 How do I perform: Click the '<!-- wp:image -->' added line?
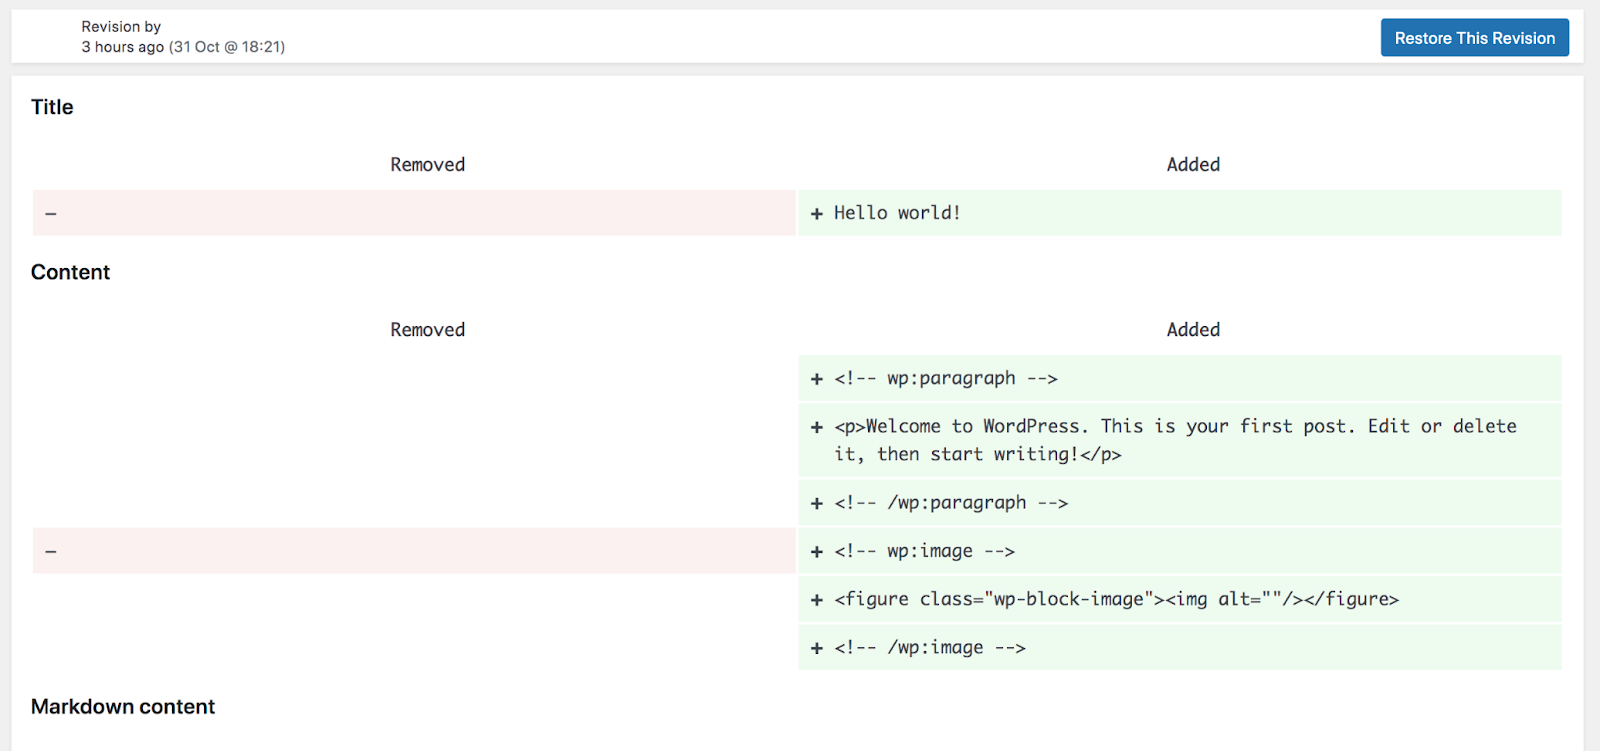click(x=1180, y=551)
